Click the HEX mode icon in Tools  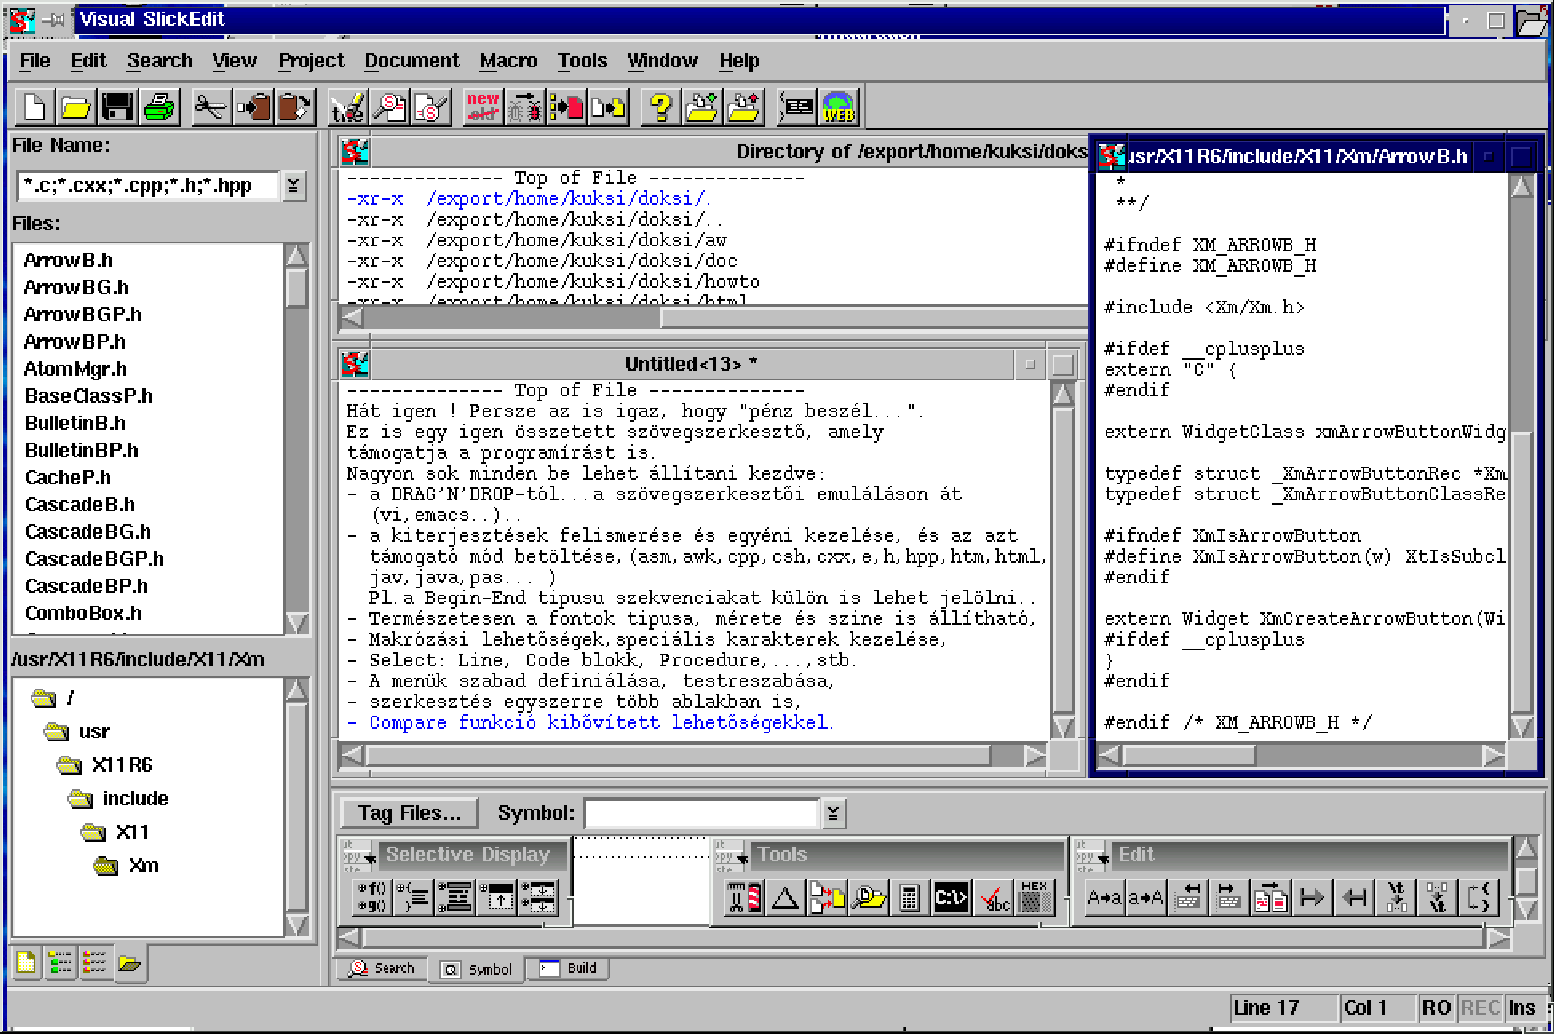1035,897
